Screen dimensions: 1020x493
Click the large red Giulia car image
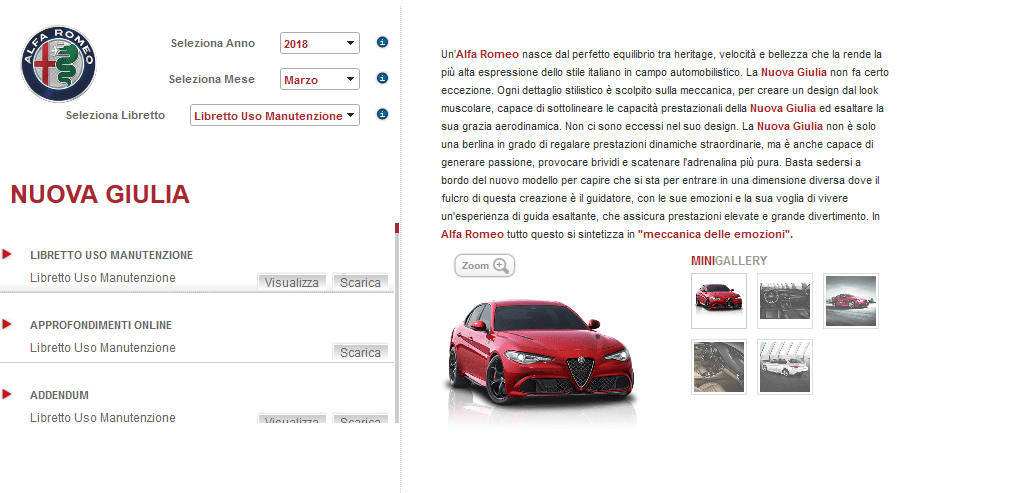tap(541, 354)
